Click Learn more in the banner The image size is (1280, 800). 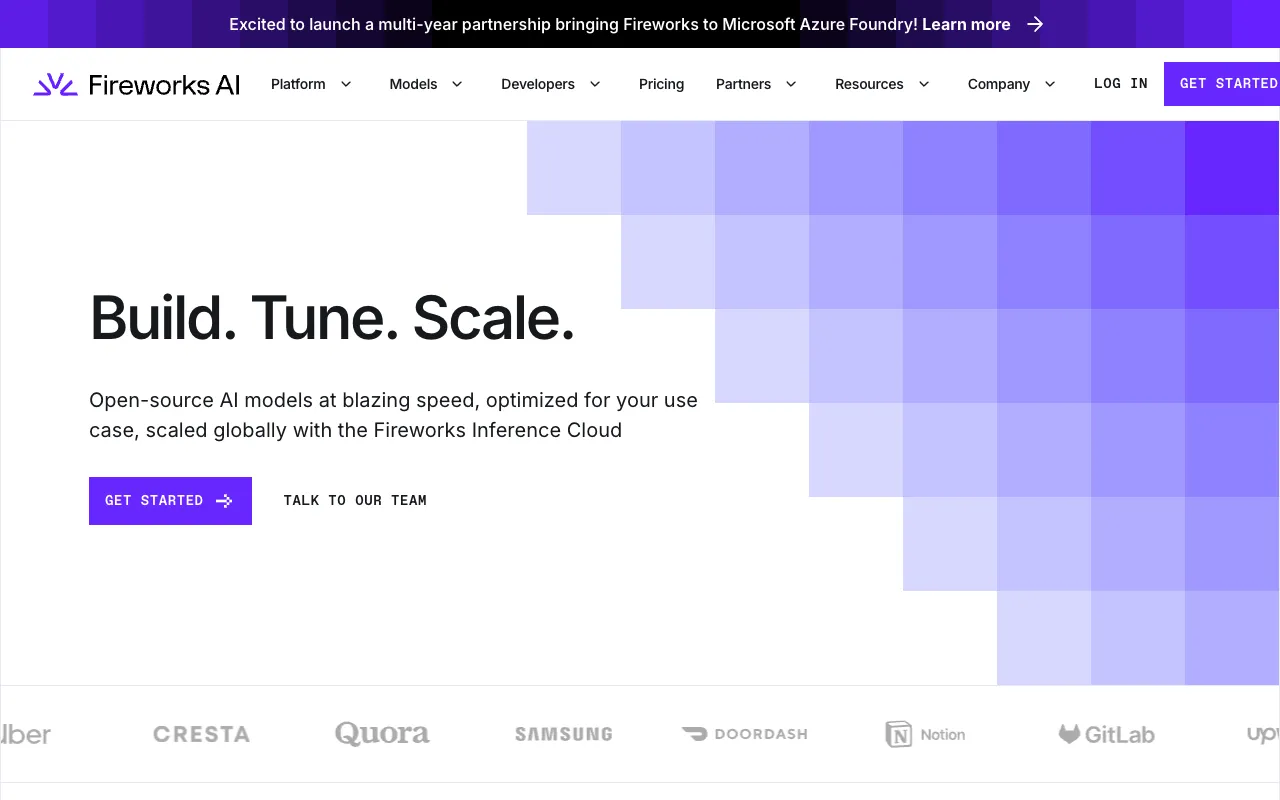tap(966, 24)
